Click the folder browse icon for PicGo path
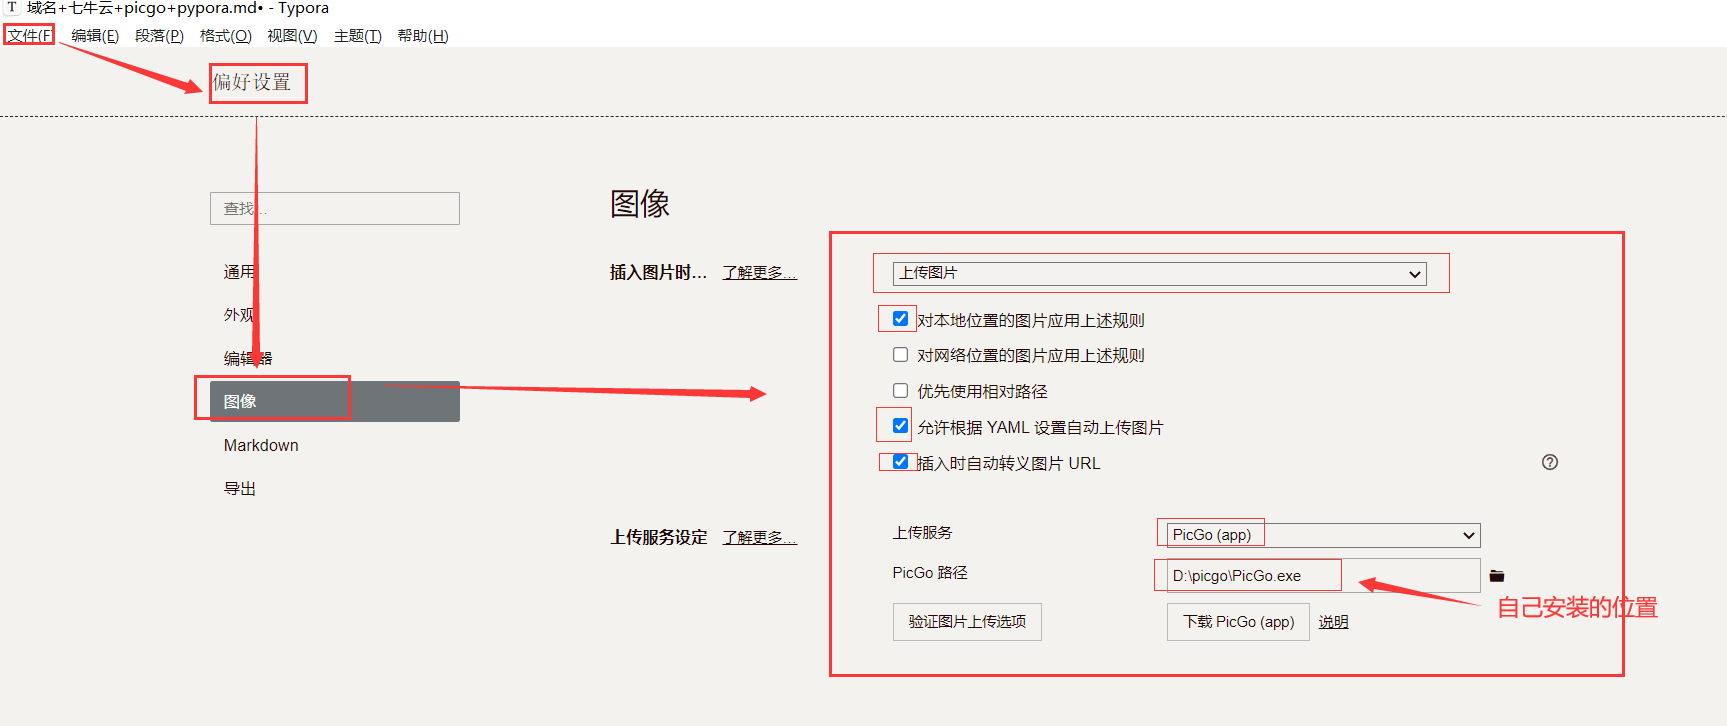The image size is (1727, 726). [1497, 576]
